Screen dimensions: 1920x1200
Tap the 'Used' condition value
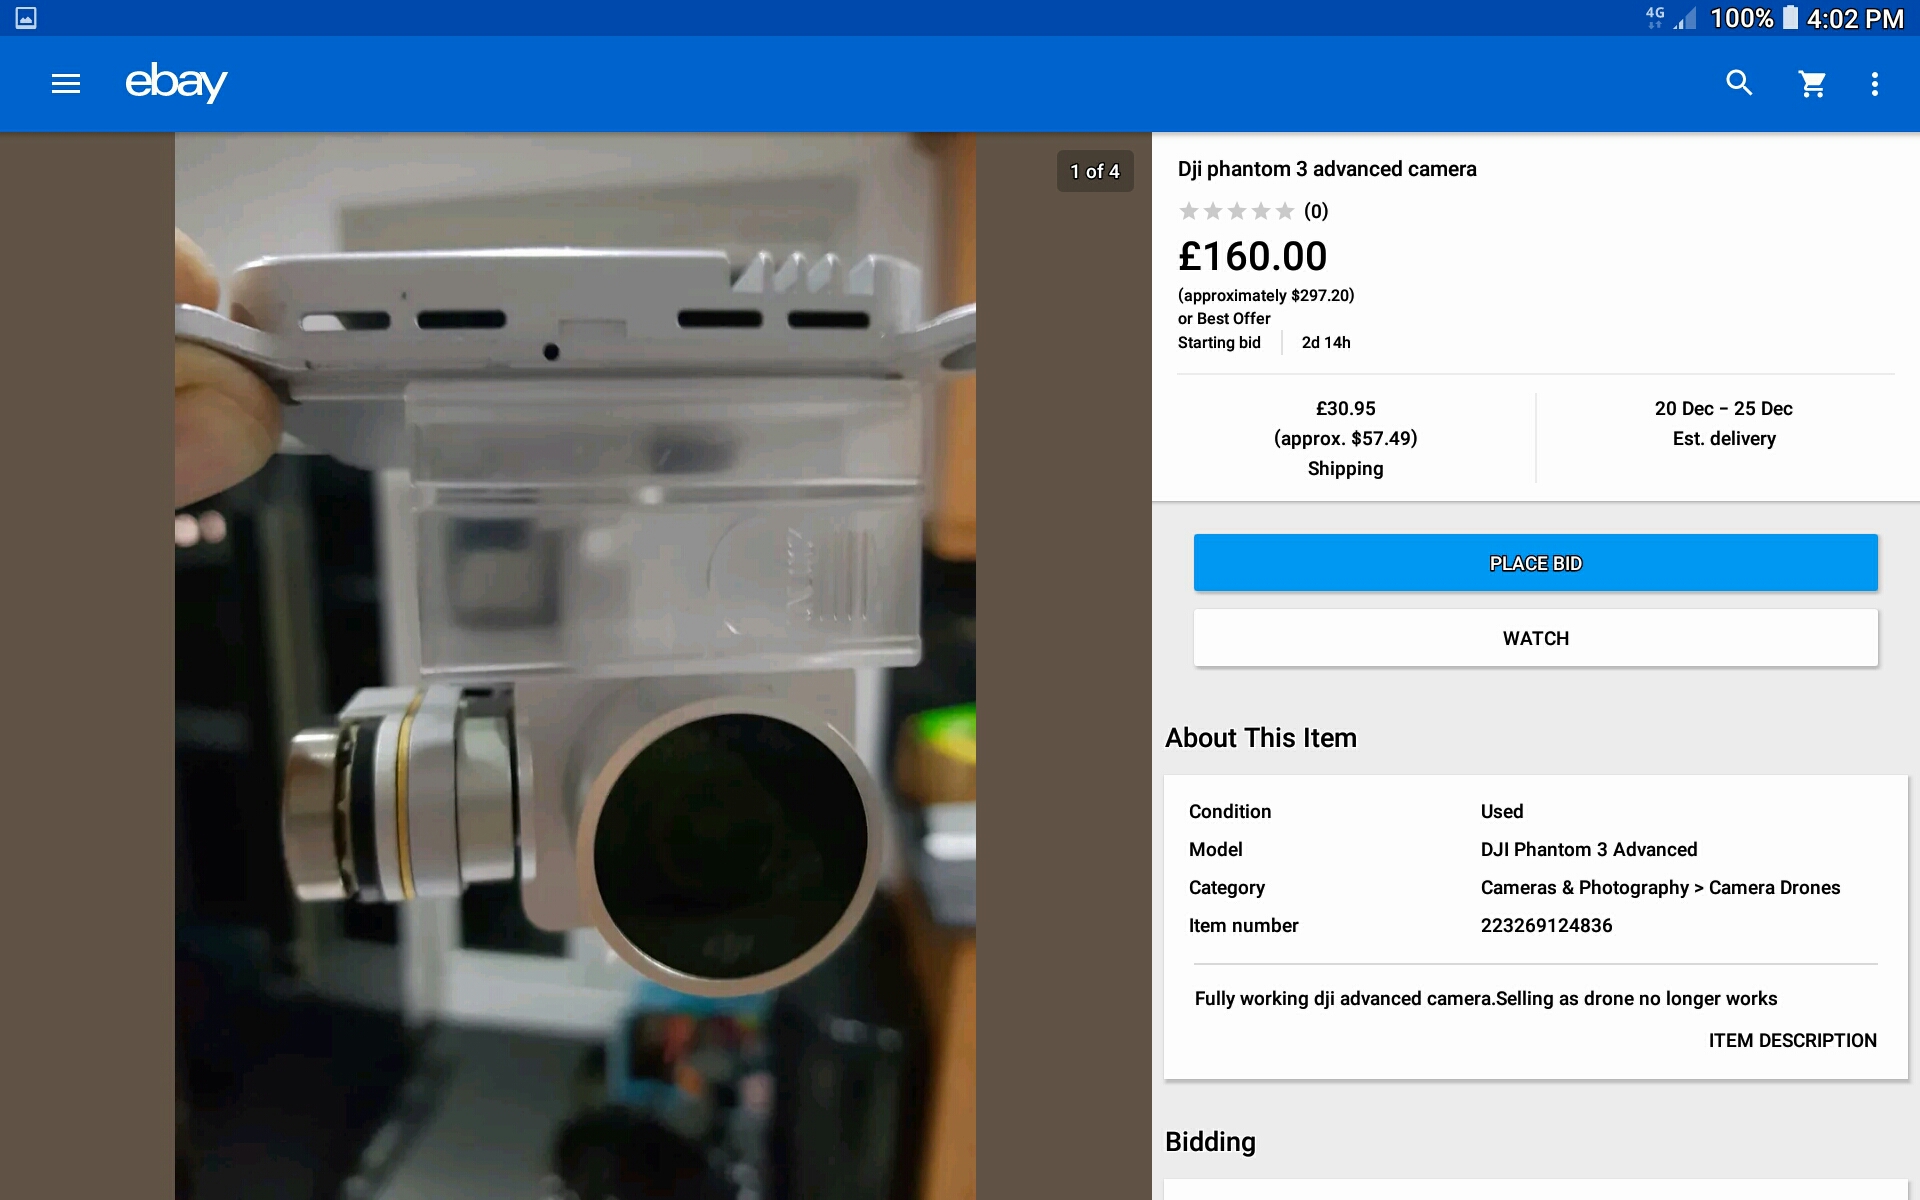1502,811
